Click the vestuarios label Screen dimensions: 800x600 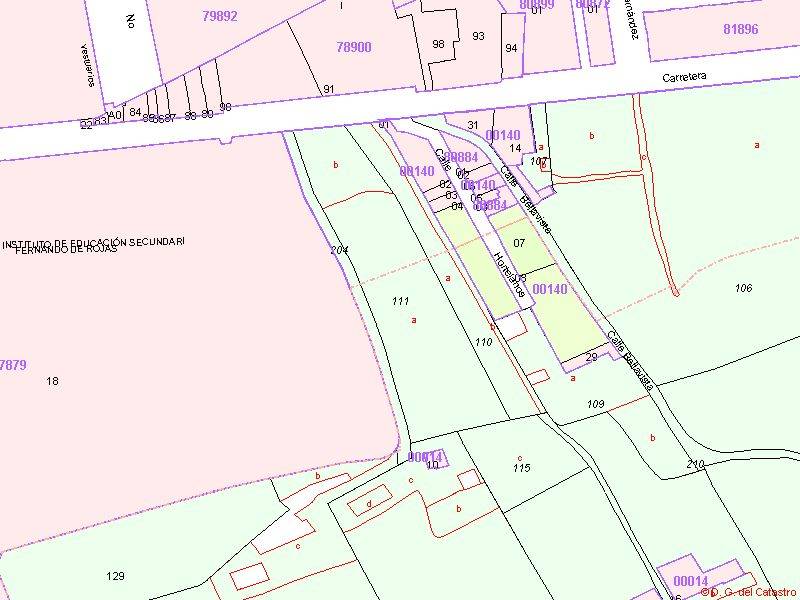[88, 65]
